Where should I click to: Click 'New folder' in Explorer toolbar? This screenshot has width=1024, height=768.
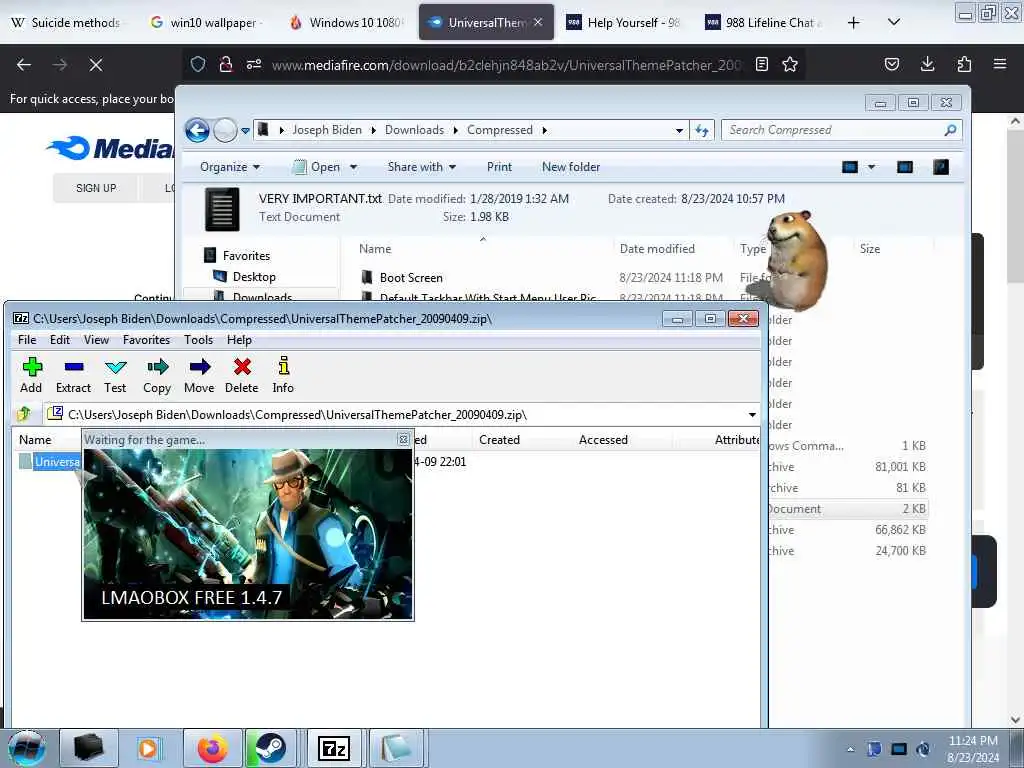click(571, 167)
